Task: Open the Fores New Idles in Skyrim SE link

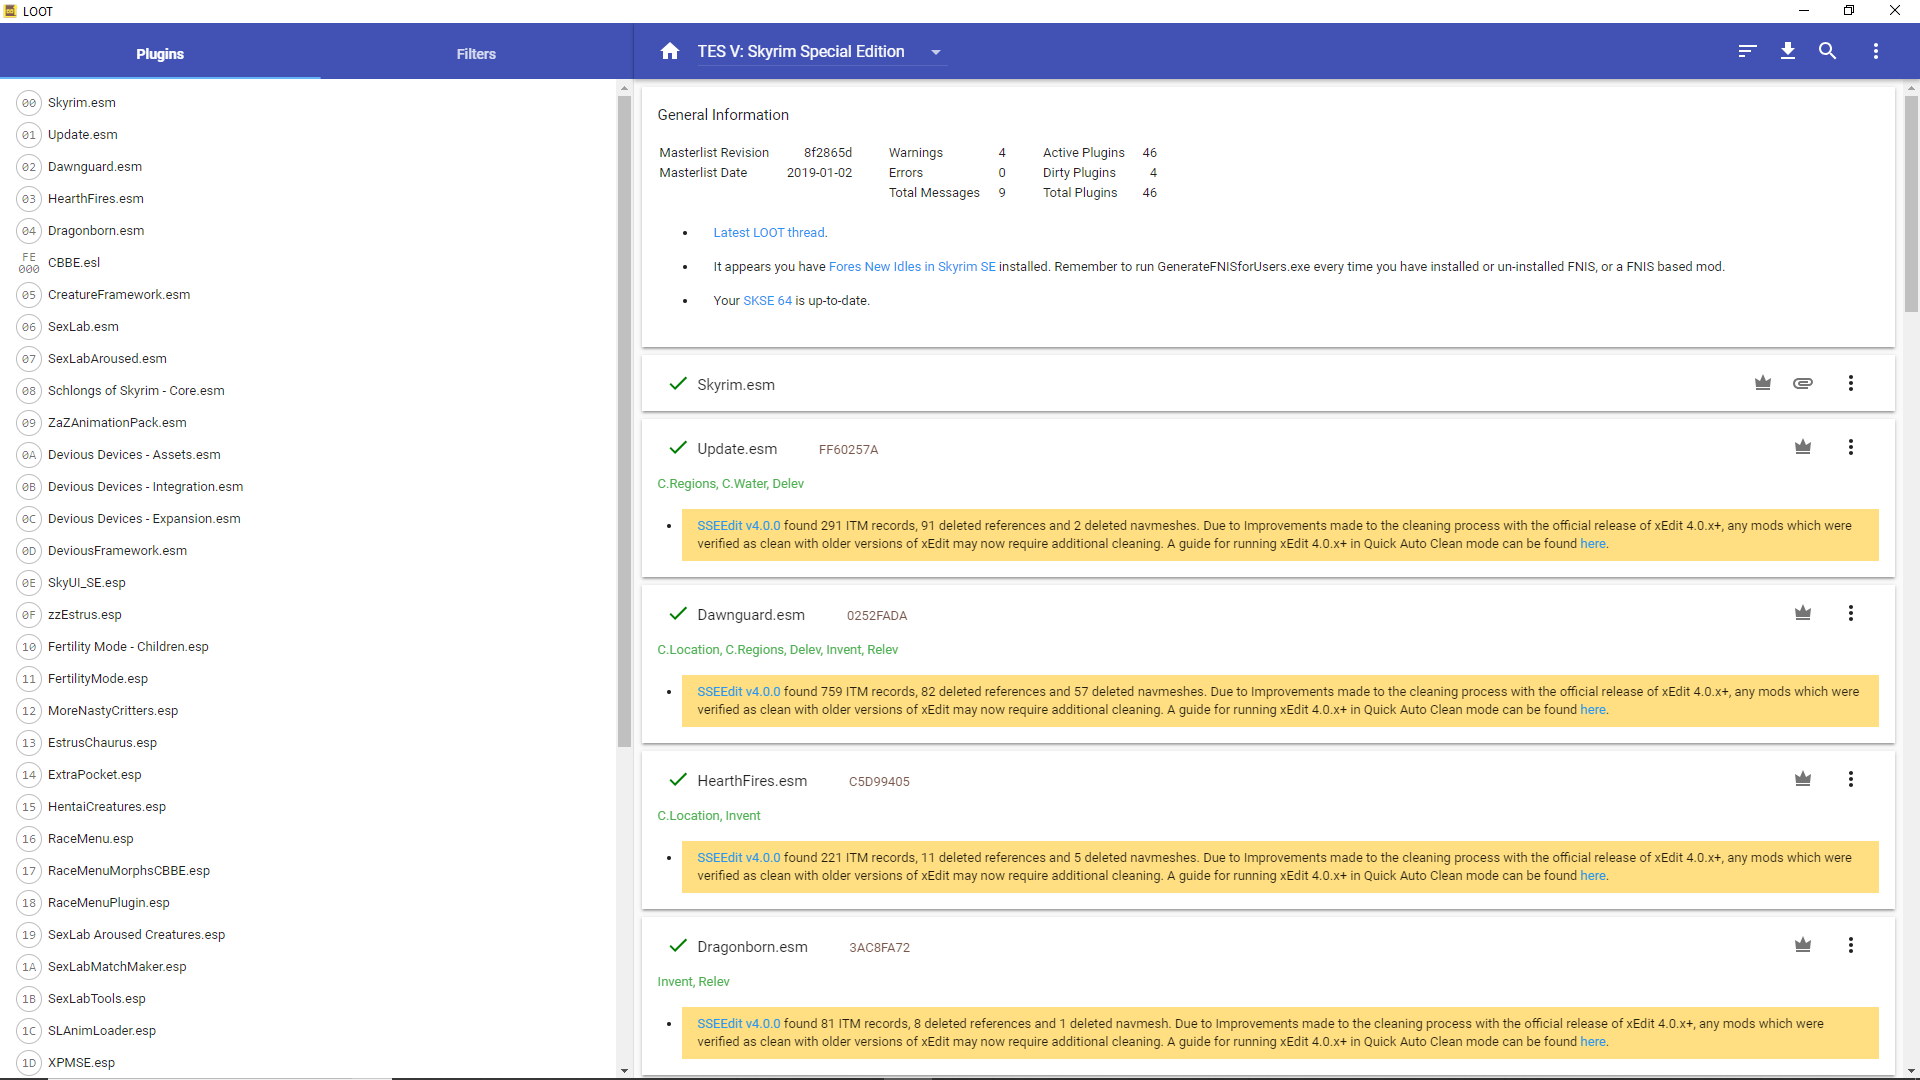Action: [912, 267]
